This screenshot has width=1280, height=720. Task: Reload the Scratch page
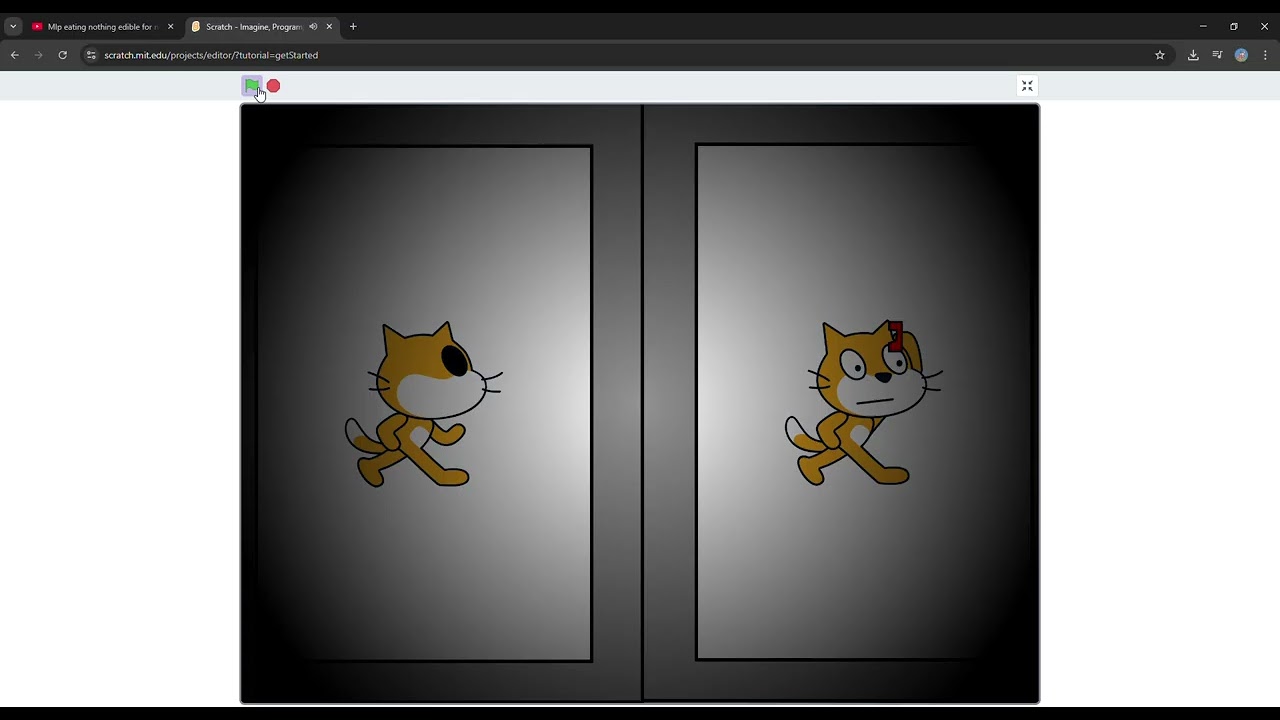pyautogui.click(x=62, y=55)
